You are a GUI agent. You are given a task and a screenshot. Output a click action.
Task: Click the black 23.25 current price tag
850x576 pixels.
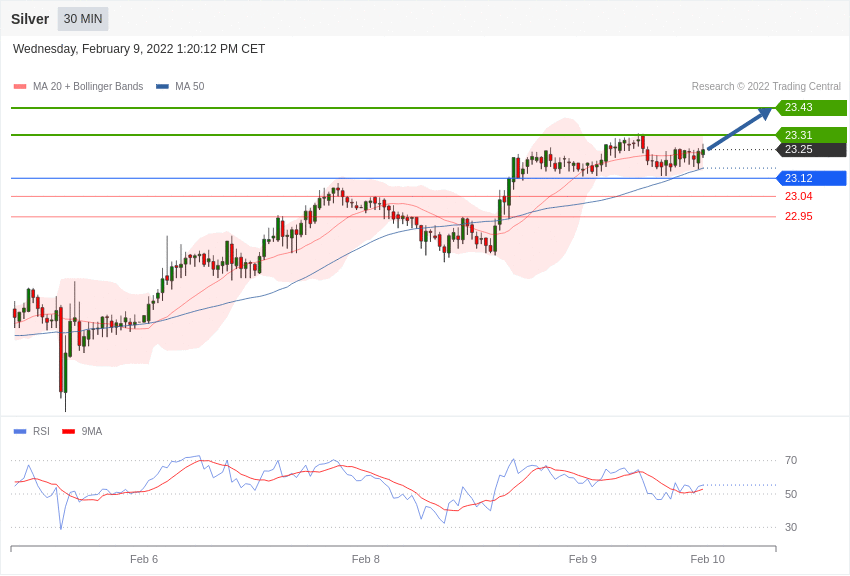811,150
